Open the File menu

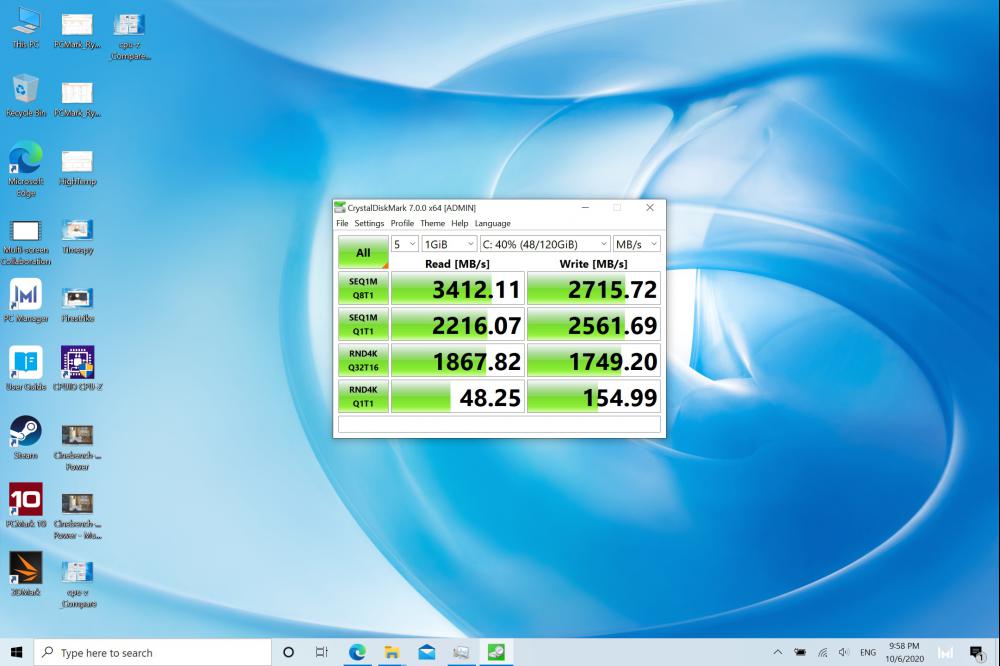click(342, 223)
